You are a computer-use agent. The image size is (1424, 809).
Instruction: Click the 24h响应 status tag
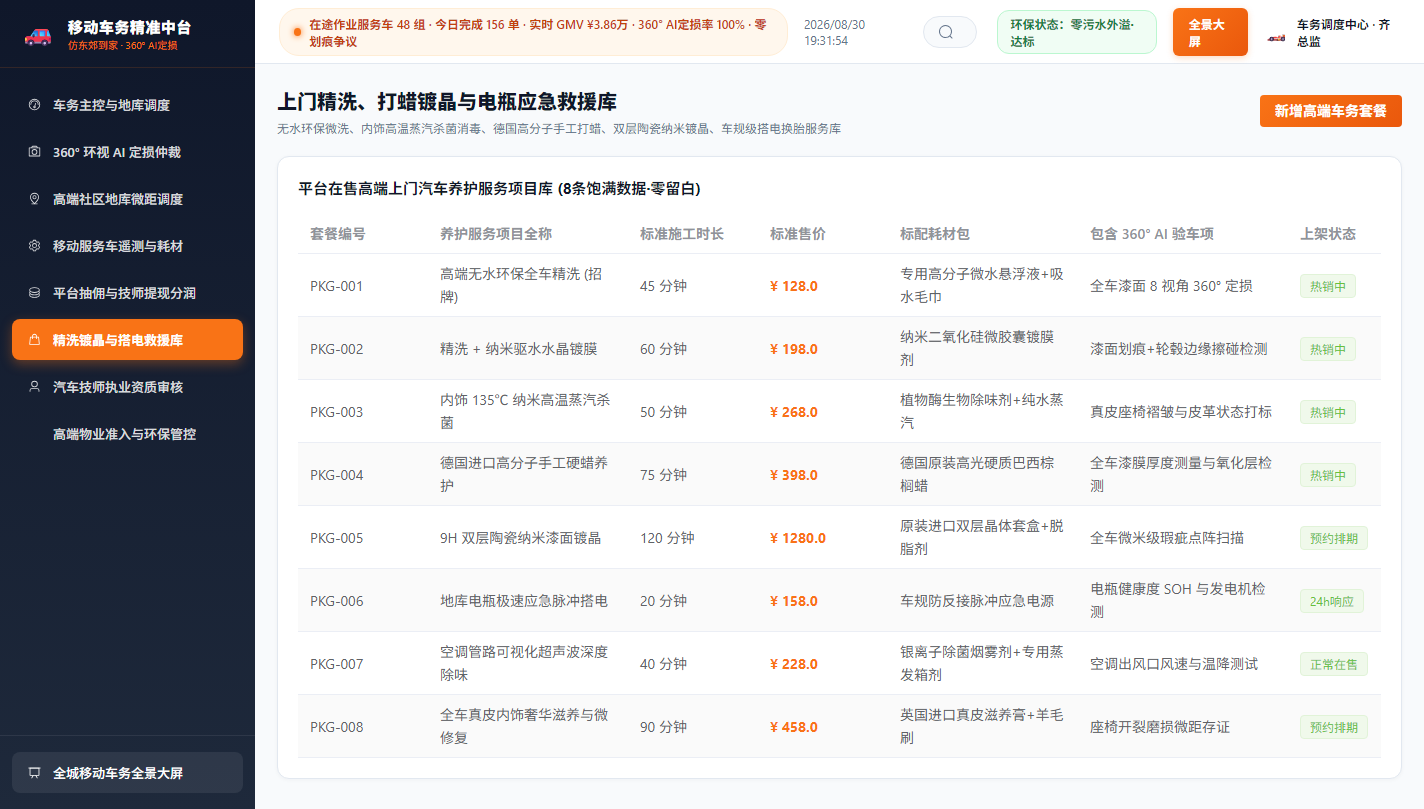[1332, 601]
